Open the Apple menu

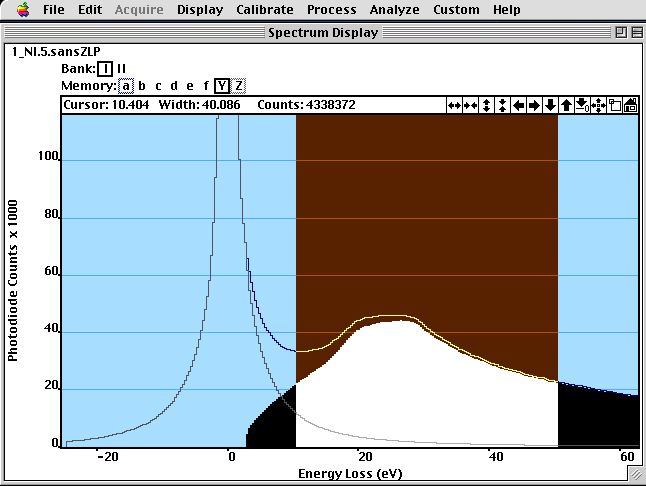[x=23, y=9]
